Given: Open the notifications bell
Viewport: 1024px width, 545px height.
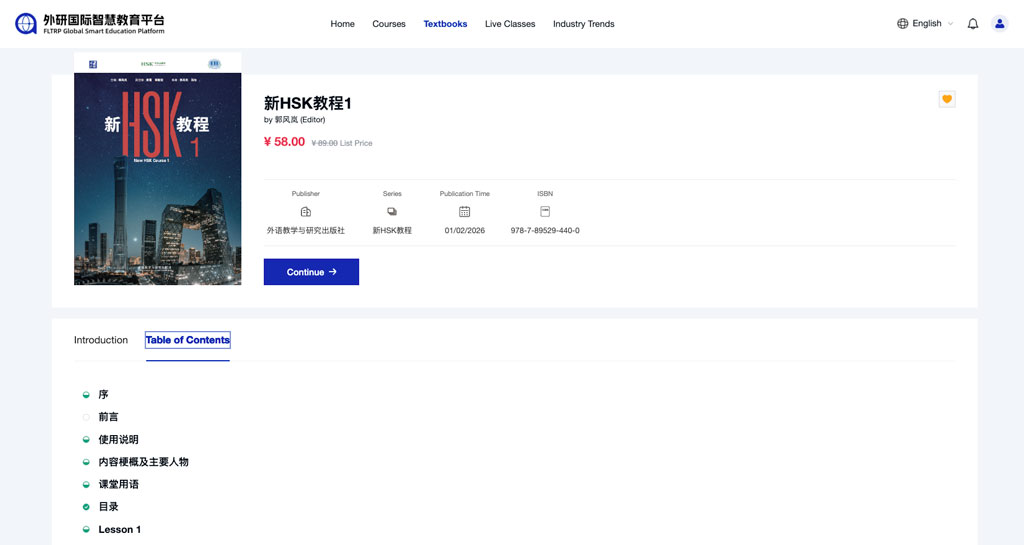Looking at the screenshot, I should [973, 24].
